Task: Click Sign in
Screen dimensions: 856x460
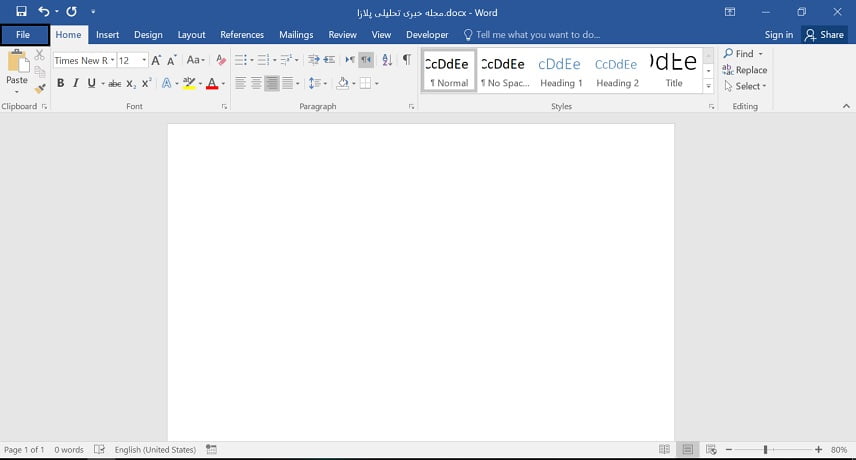Action: click(778, 34)
